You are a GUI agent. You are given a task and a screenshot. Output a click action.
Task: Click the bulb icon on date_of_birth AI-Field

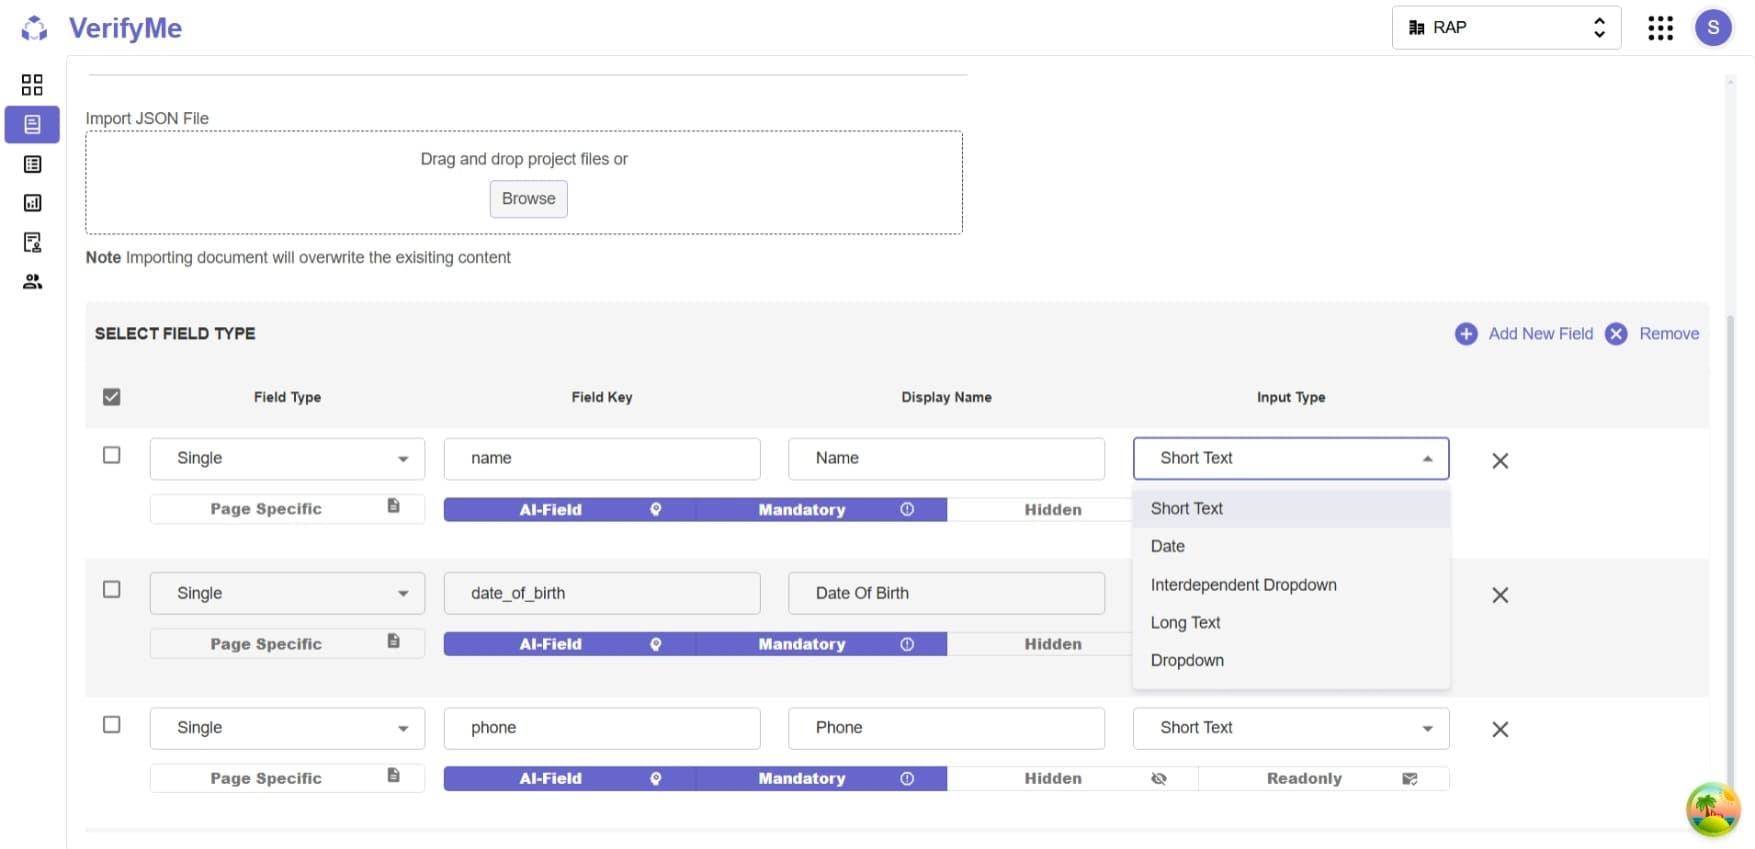tap(656, 644)
